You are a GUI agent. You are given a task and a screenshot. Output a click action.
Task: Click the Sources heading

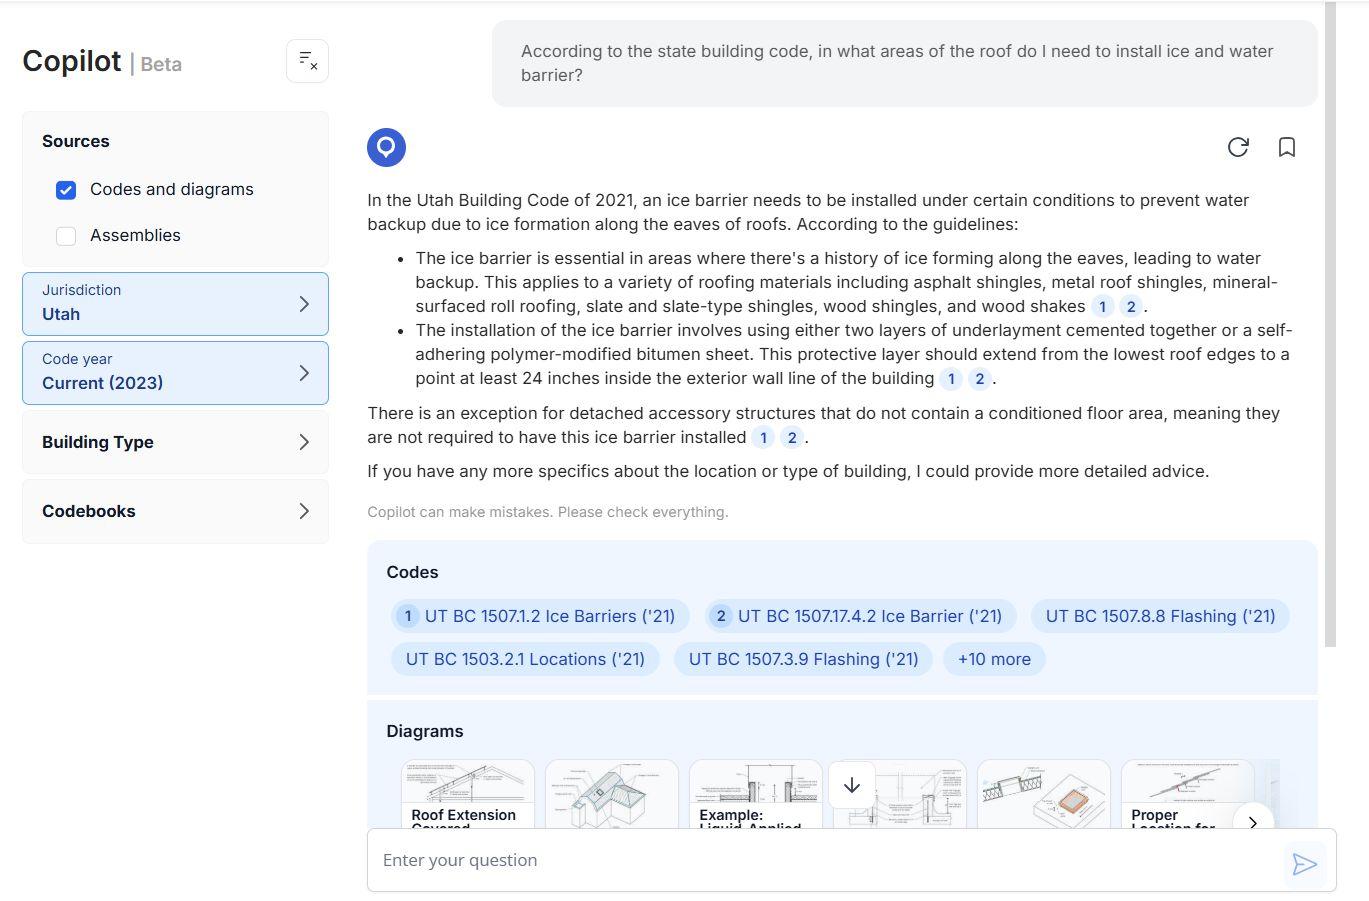pyautogui.click(x=76, y=141)
